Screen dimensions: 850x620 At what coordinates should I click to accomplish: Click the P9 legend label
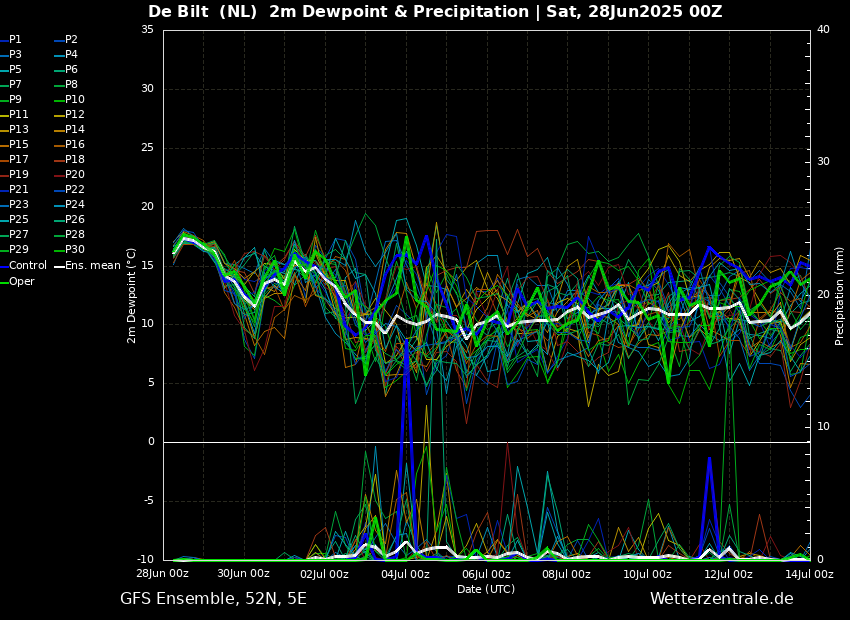click(11, 100)
